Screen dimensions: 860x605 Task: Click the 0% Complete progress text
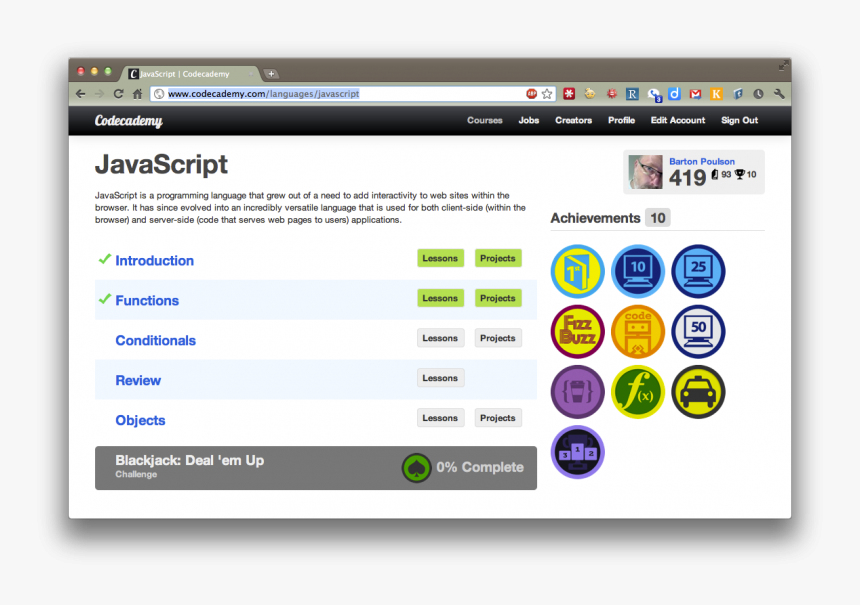coord(480,467)
